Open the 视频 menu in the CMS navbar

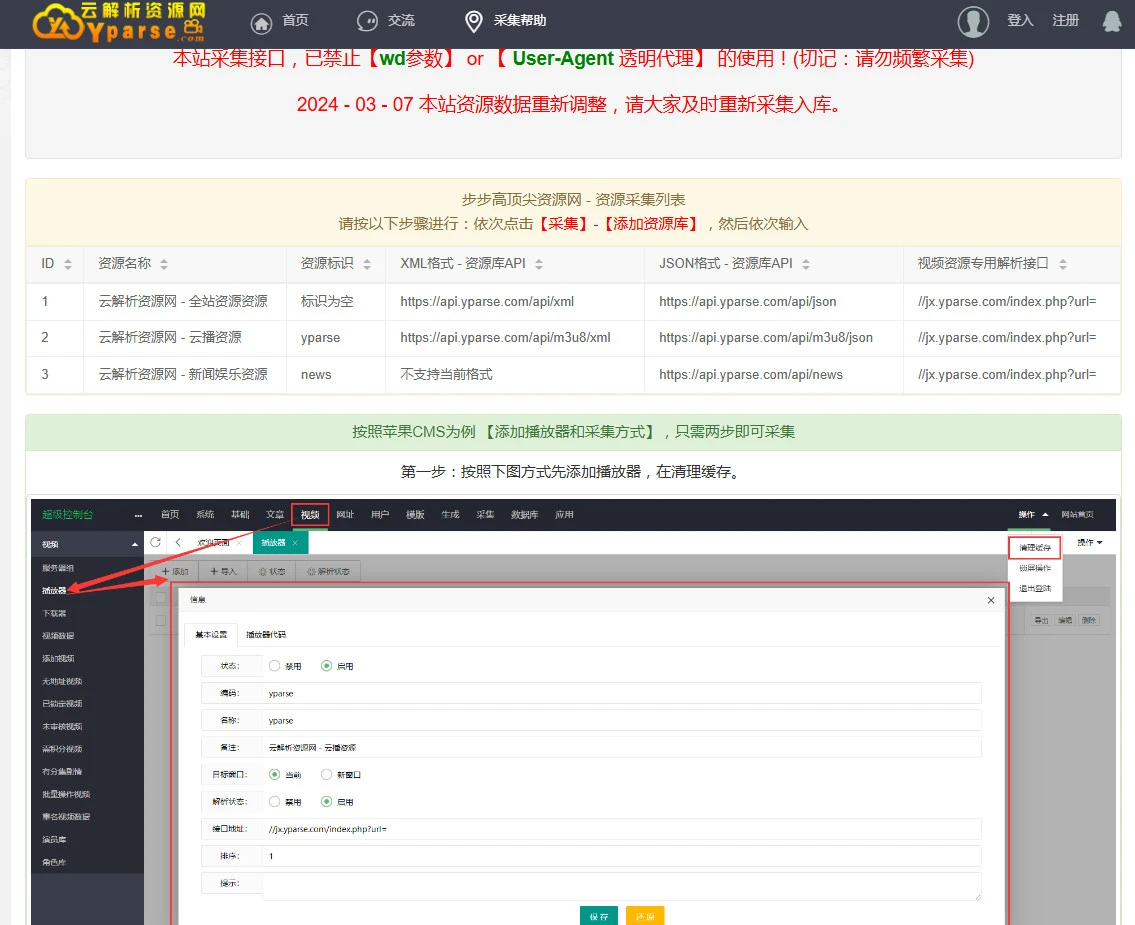pyautogui.click(x=309, y=513)
